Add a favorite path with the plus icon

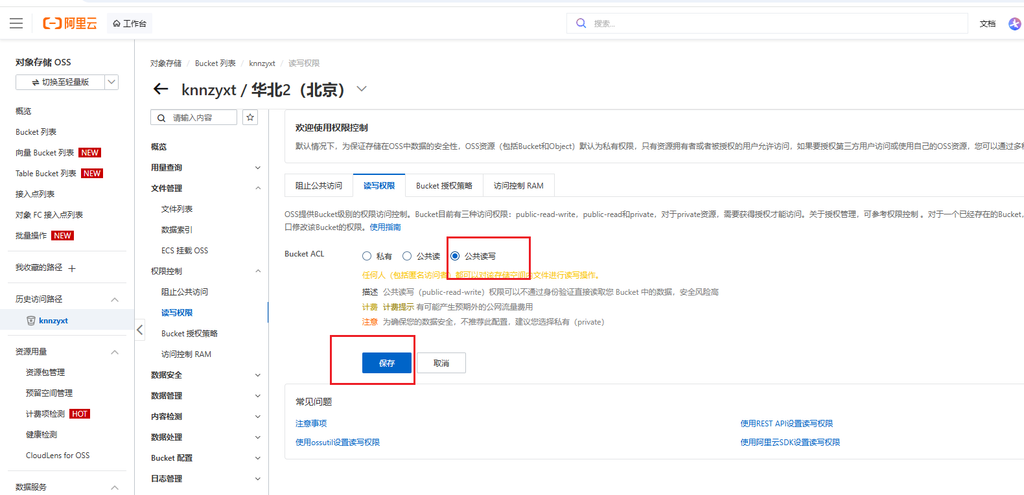[x=72, y=268]
